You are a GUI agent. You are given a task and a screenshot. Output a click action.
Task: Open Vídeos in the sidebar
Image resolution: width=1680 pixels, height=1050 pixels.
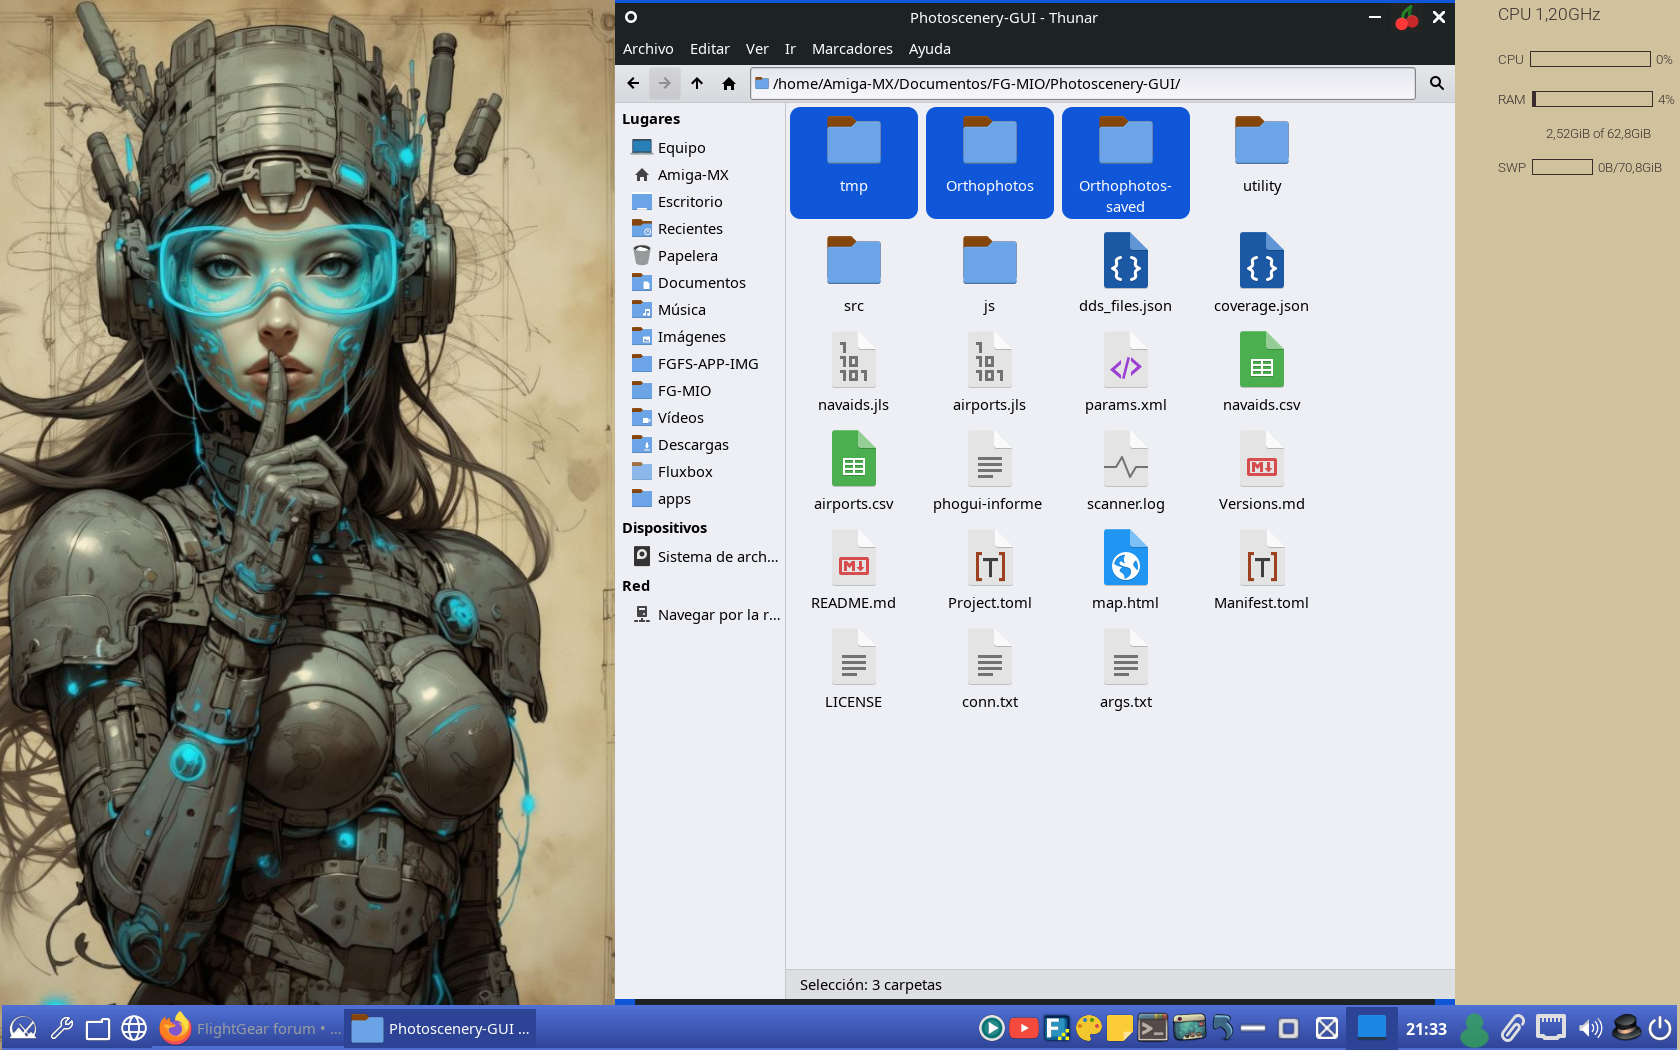pos(700,418)
